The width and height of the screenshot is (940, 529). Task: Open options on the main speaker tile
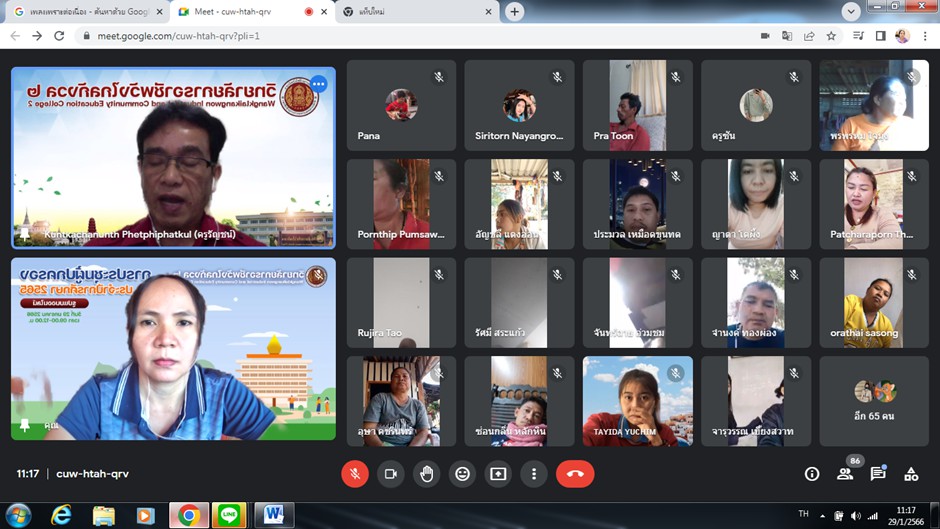(318, 84)
